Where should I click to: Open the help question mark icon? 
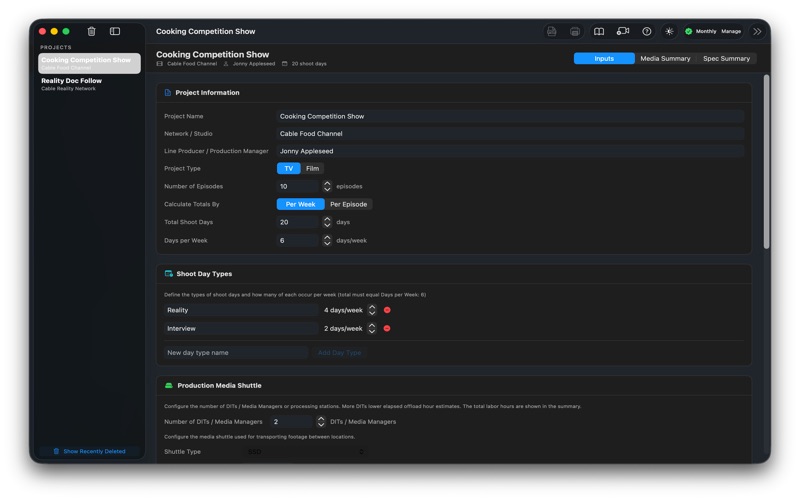click(646, 31)
